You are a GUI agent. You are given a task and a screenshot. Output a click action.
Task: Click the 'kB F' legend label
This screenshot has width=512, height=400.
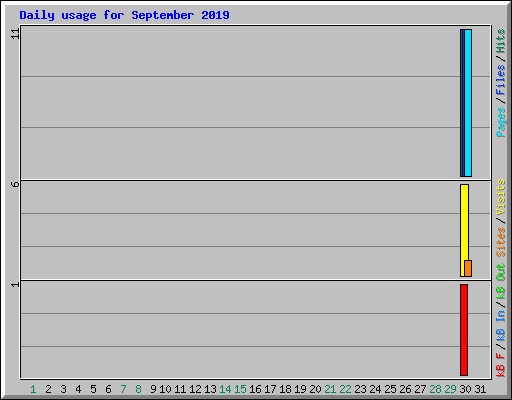click(501, 365)
